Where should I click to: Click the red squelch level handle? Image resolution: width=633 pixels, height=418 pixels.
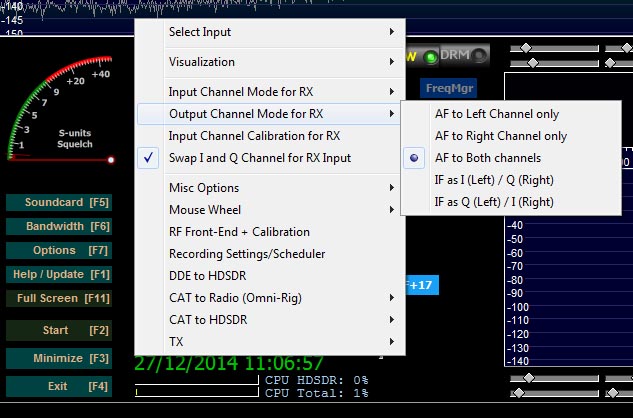tap(111, 160)
